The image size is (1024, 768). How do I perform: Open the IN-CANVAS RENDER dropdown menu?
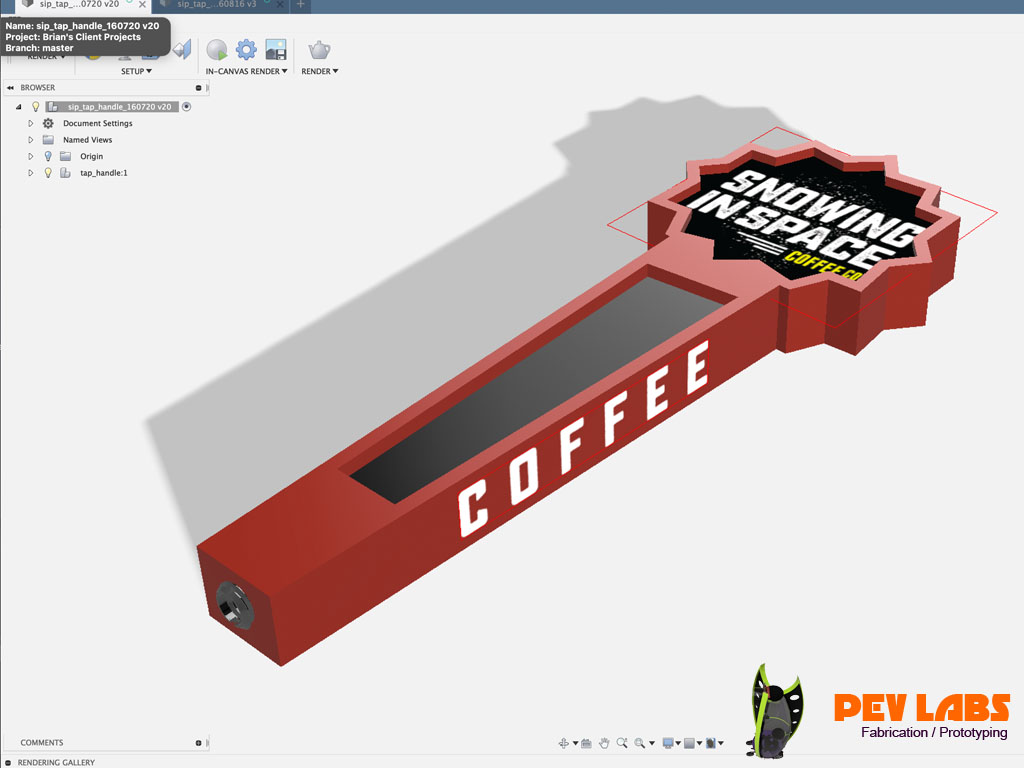pos(246,71)
